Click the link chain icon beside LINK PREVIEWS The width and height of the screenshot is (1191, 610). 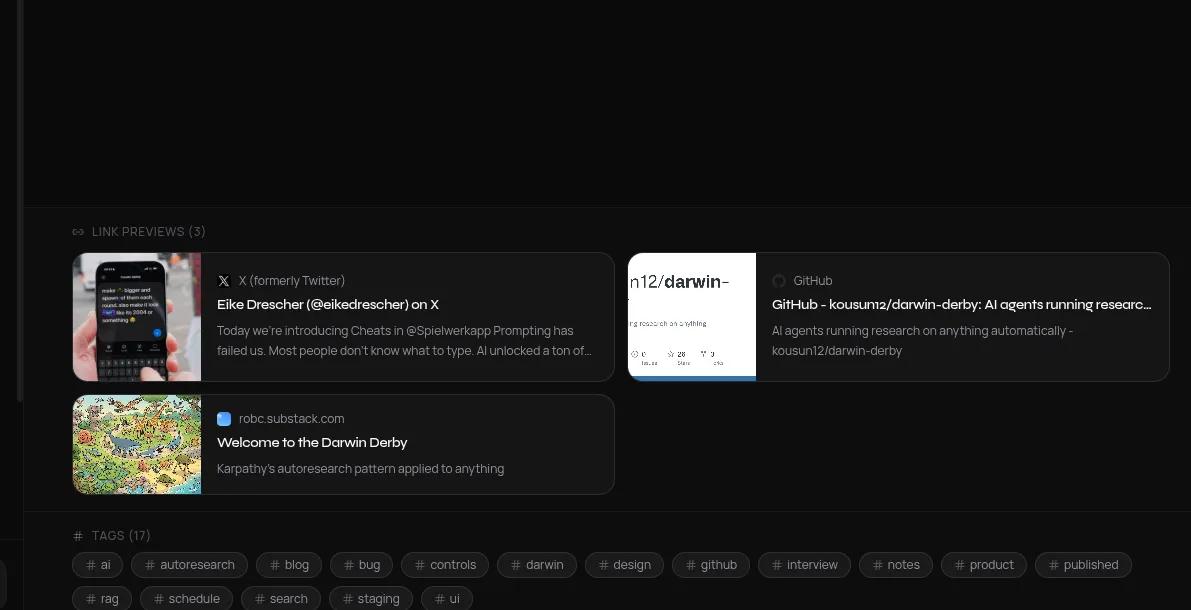point(78,231)
